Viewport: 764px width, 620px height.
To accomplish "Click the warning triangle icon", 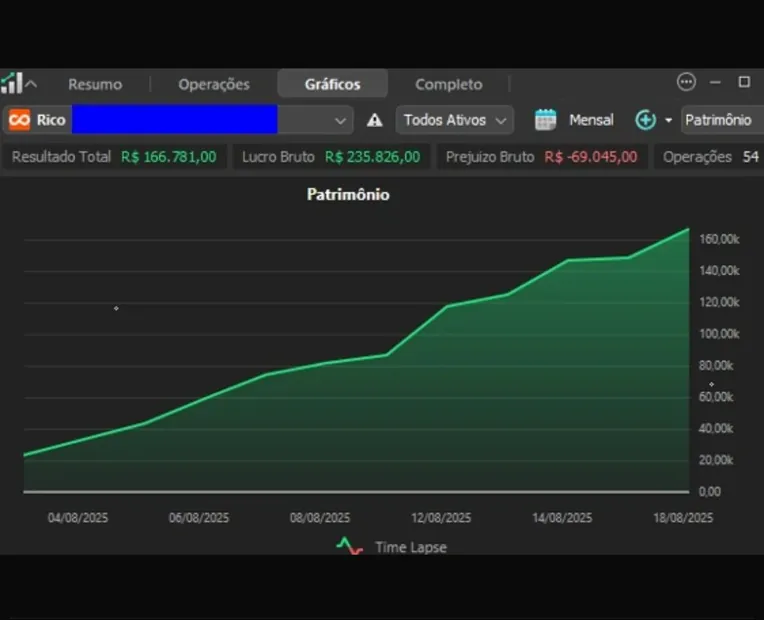I will click(374, 120).
